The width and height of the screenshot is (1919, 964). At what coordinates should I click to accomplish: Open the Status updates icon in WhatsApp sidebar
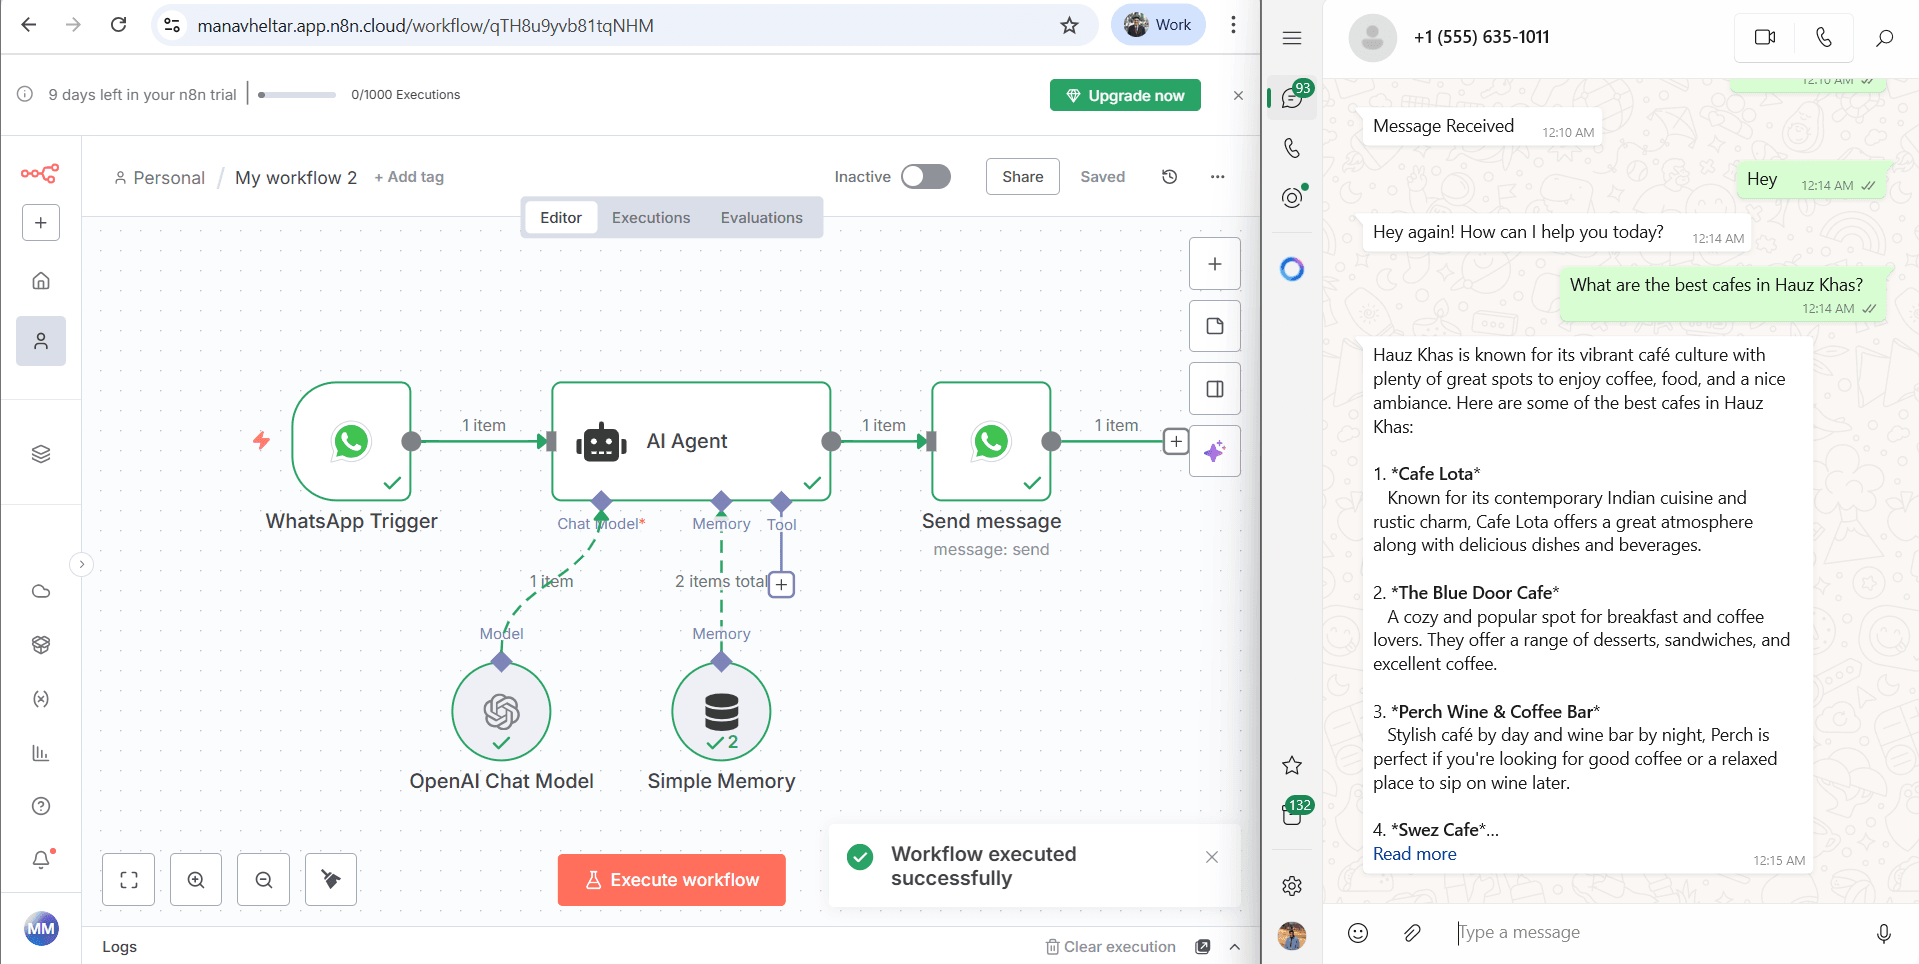point(1292,197)
